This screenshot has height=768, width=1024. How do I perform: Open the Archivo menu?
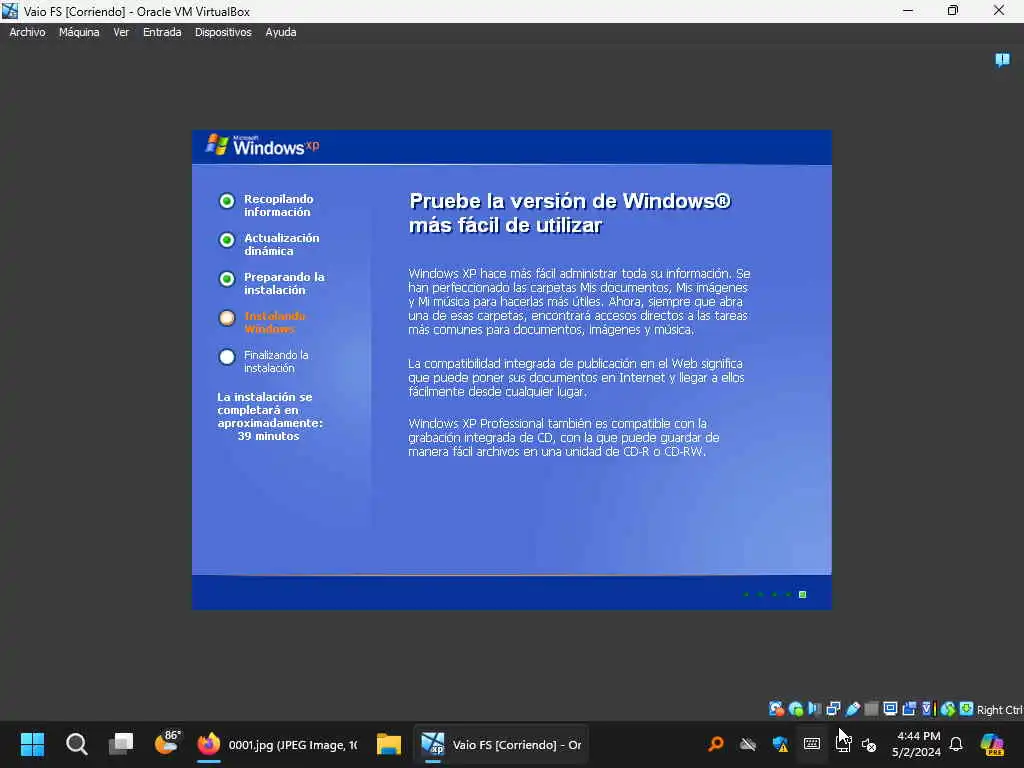pos(27,32)
